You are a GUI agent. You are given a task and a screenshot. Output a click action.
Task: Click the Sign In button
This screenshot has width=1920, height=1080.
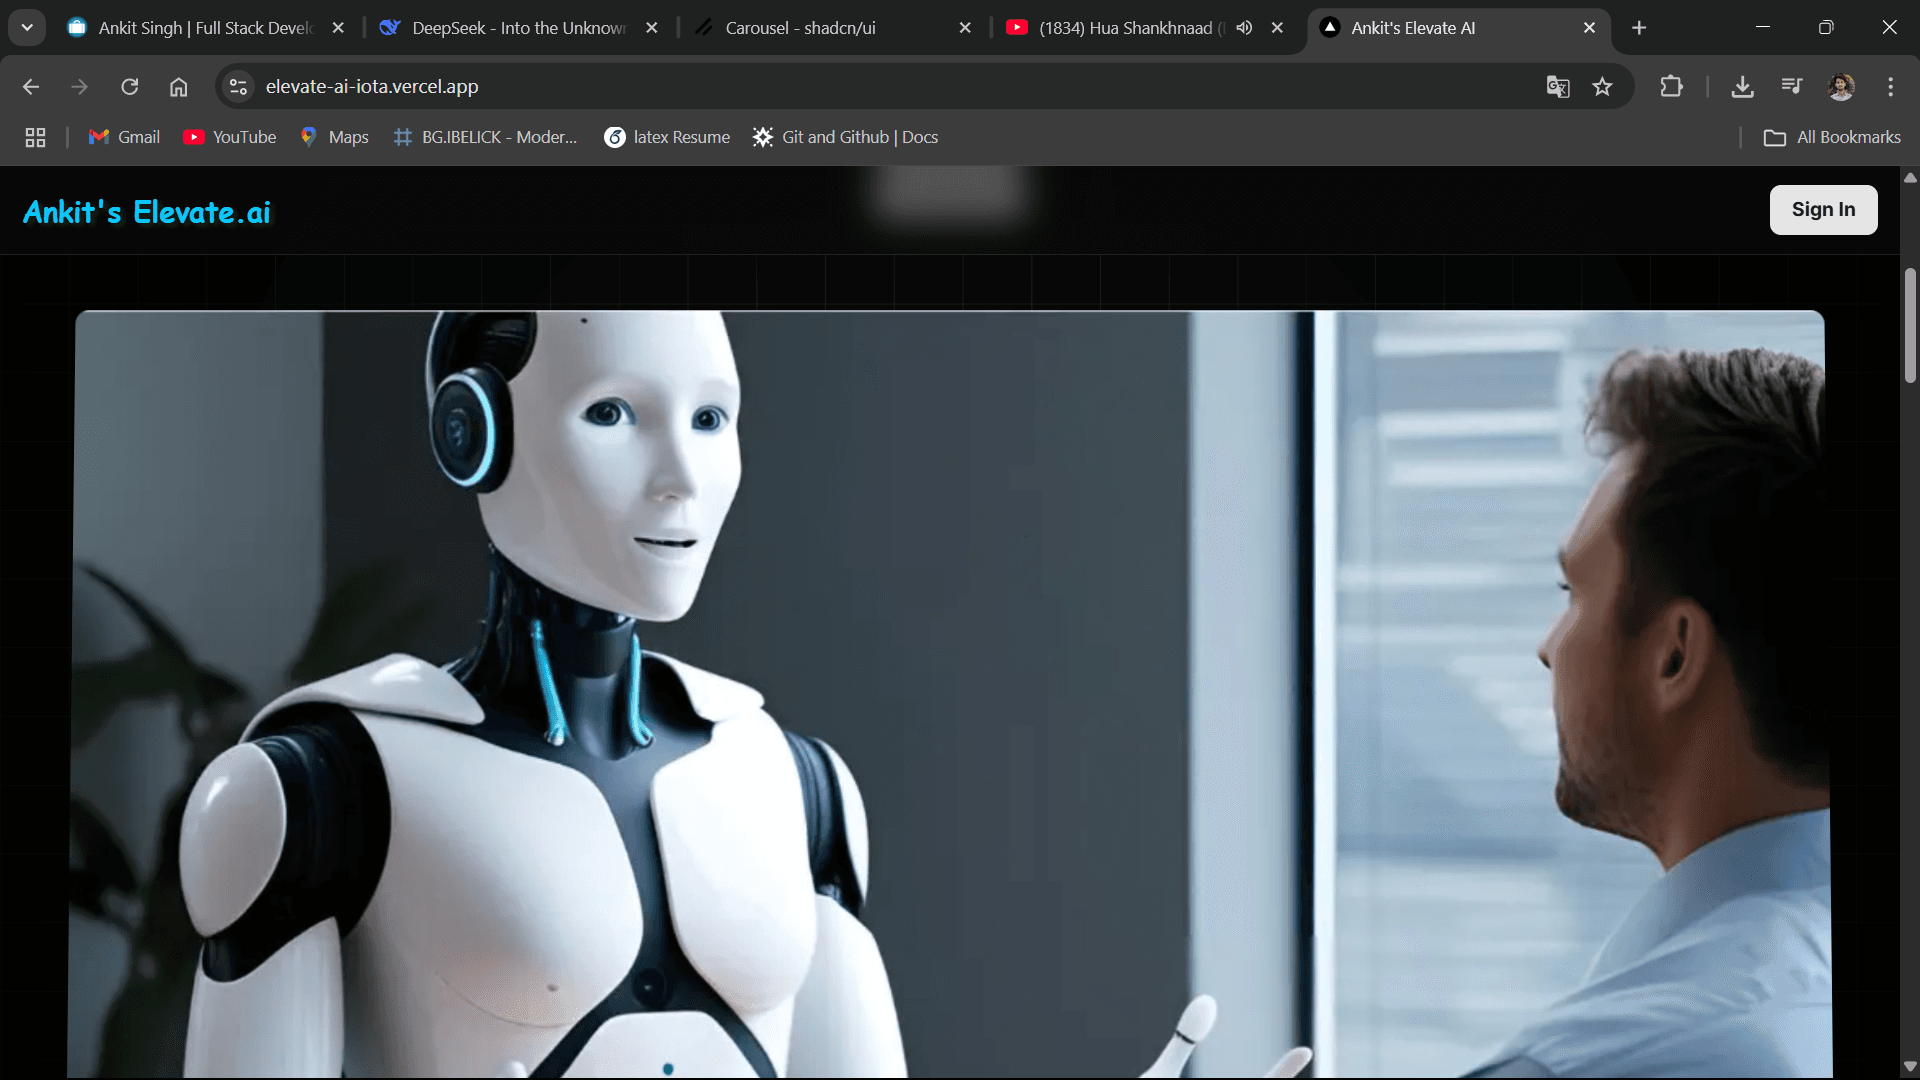[x=1823, y=210]
